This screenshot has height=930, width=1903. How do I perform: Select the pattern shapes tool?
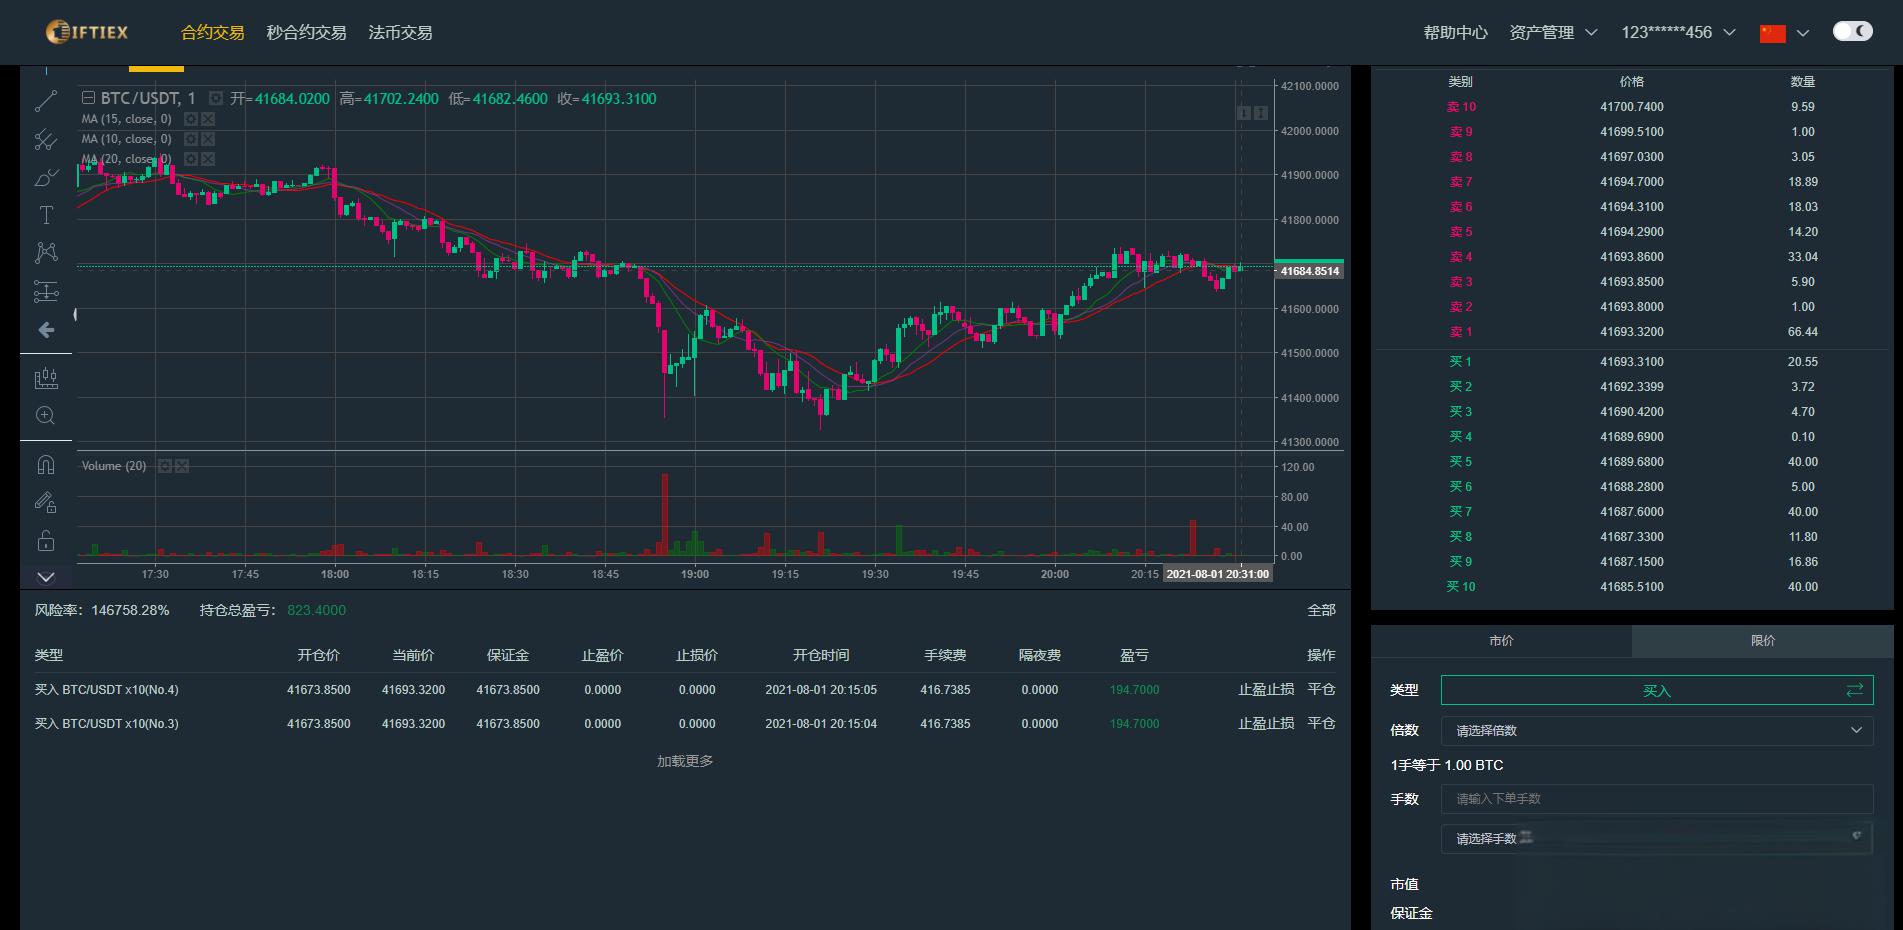pos(46,253)
